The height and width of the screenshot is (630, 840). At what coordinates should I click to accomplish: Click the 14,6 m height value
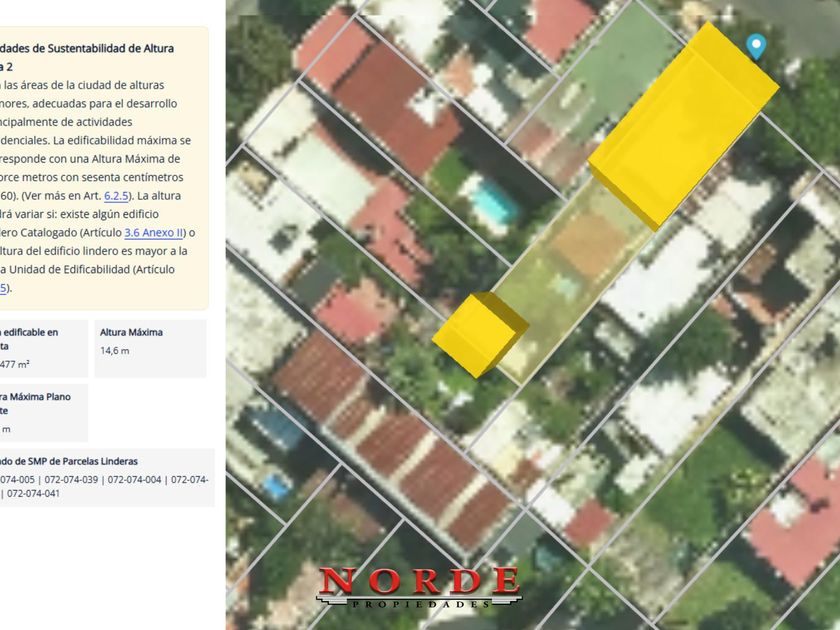115,351
